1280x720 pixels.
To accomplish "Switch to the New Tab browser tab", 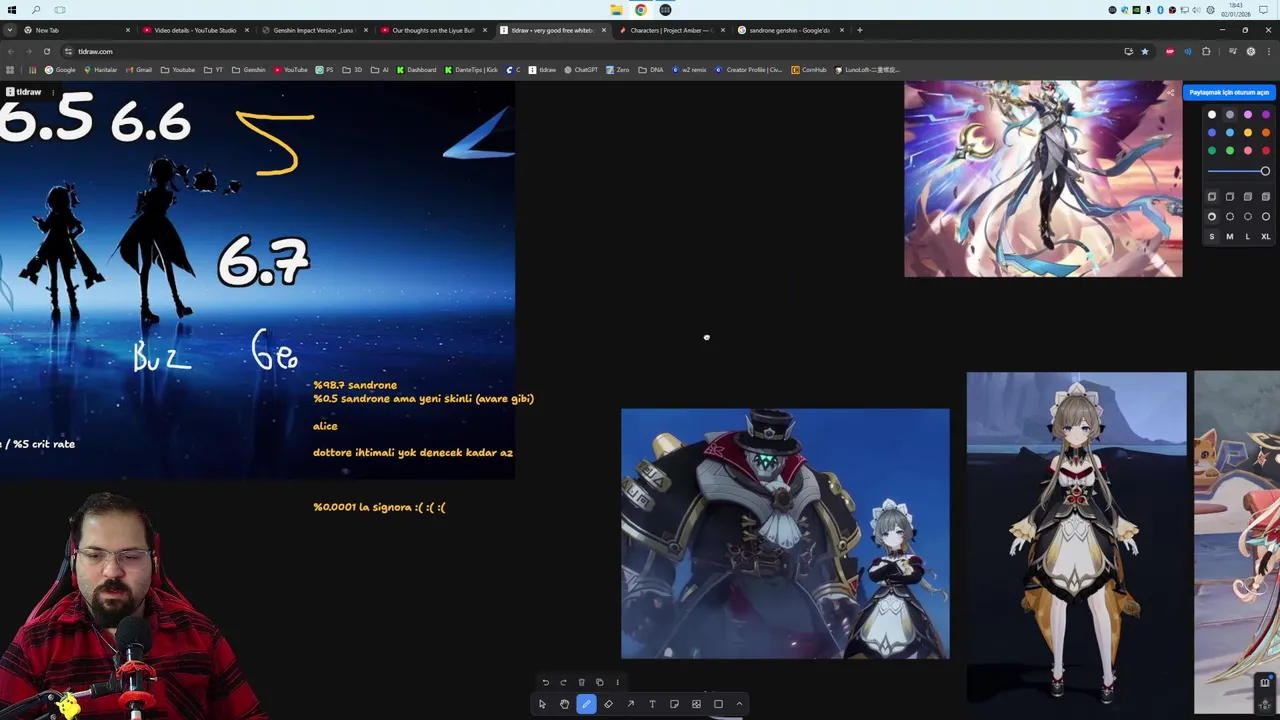I will coord(77,30).
